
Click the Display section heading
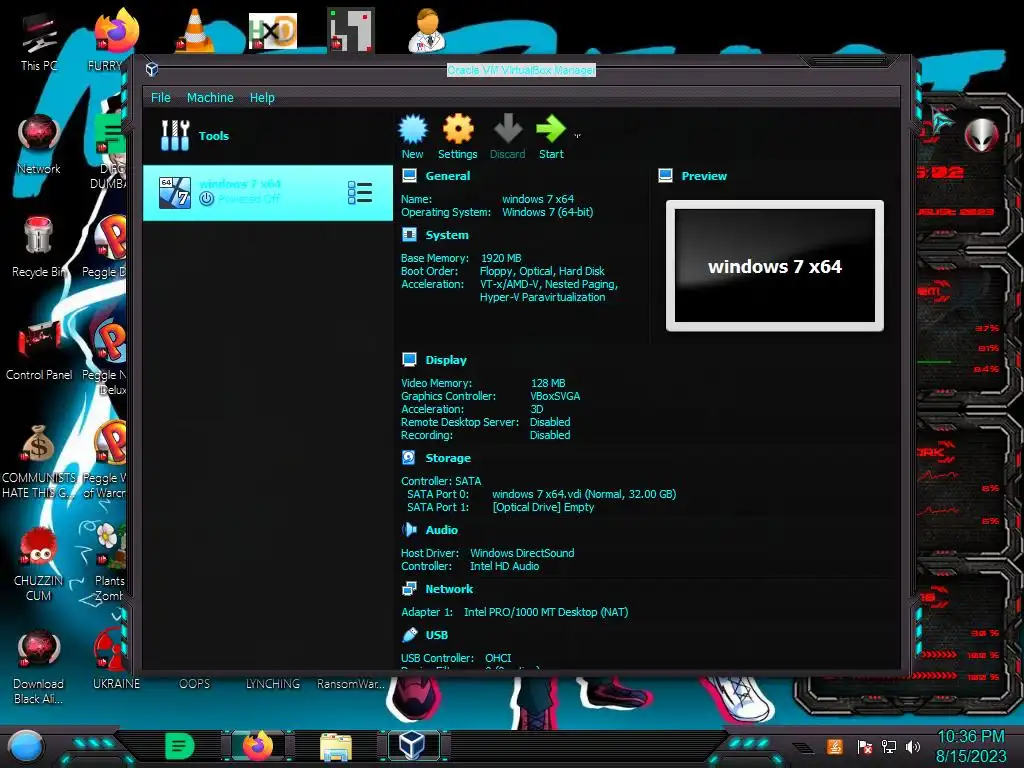(446, 360)
